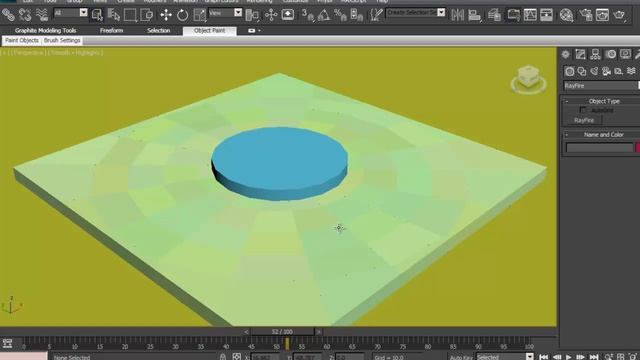Click Select and Manipulate icon
This screenshot has height=360, width=640.
[x=271, y=15]
